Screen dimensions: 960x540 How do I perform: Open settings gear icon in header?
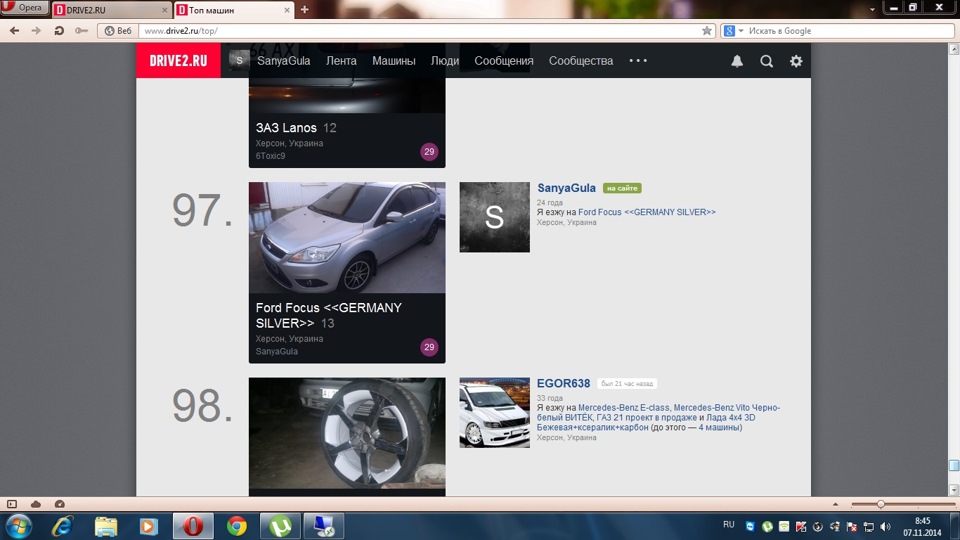tap(796, 61)
